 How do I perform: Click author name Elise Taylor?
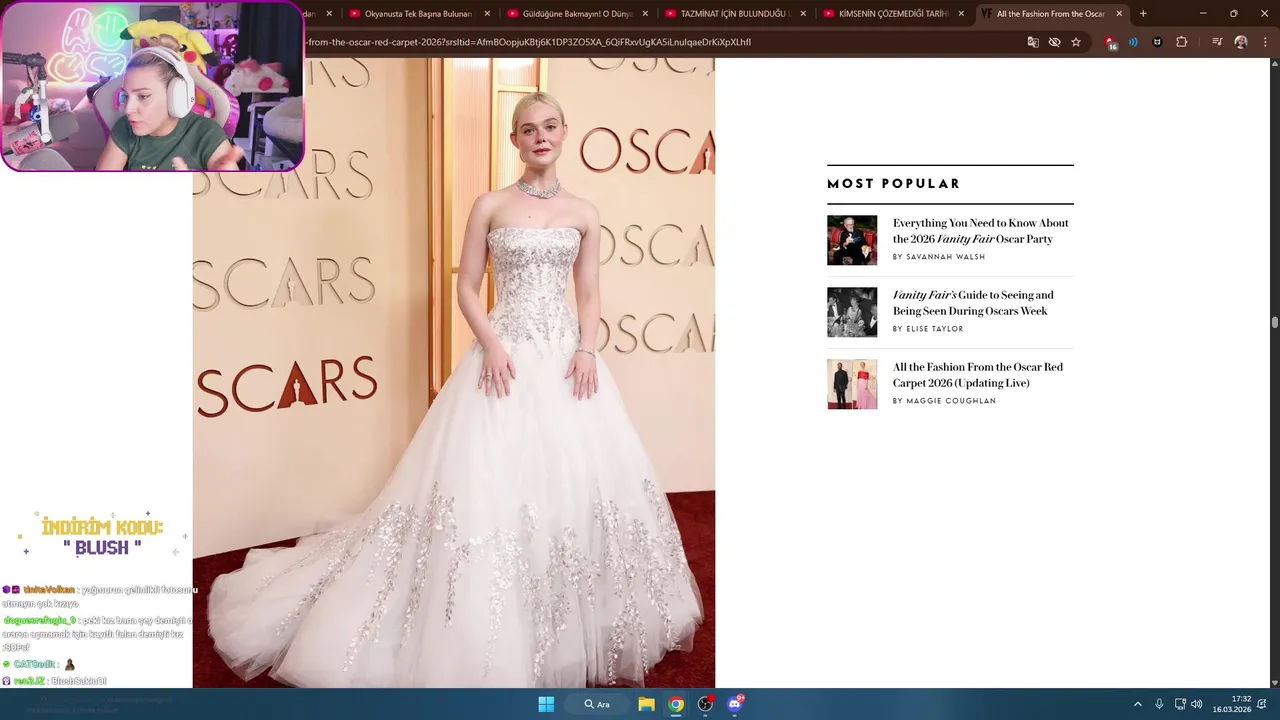click(x=935, y=329)
